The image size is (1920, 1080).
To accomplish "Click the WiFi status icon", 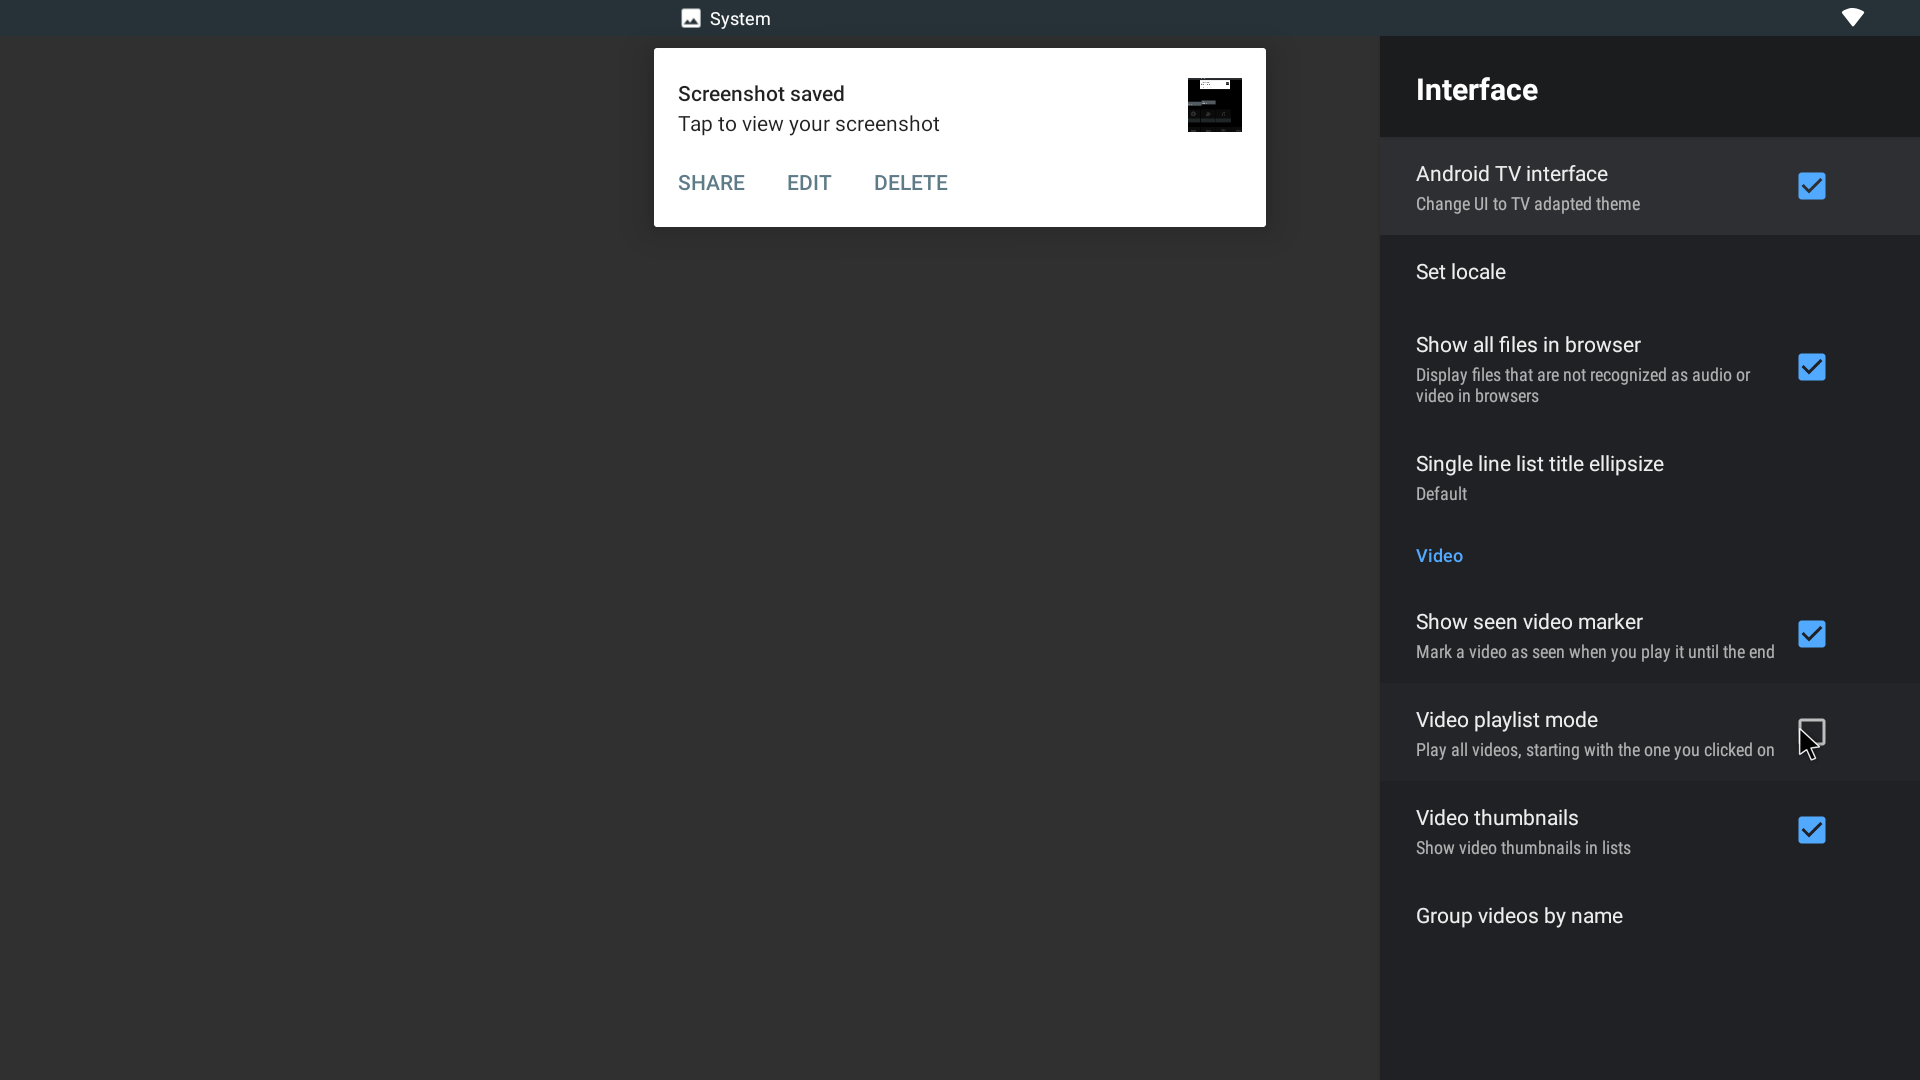I will point(1853,16).
